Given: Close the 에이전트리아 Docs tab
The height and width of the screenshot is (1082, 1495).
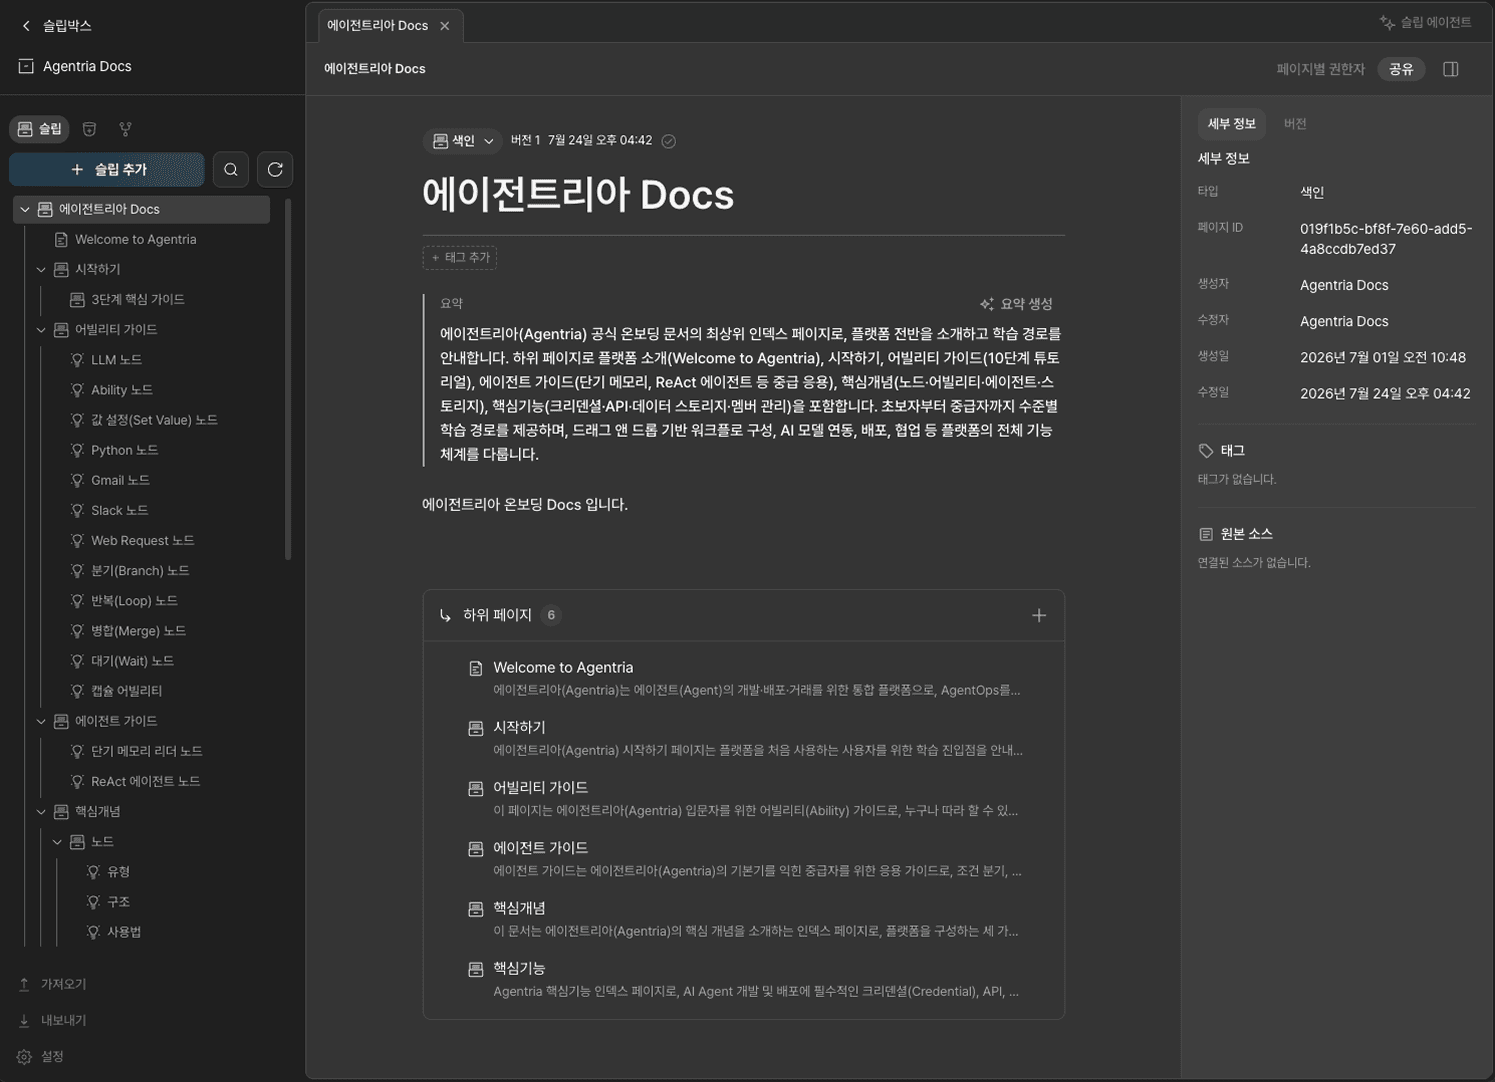Looking at the screenshot, I should coord(445,26).
